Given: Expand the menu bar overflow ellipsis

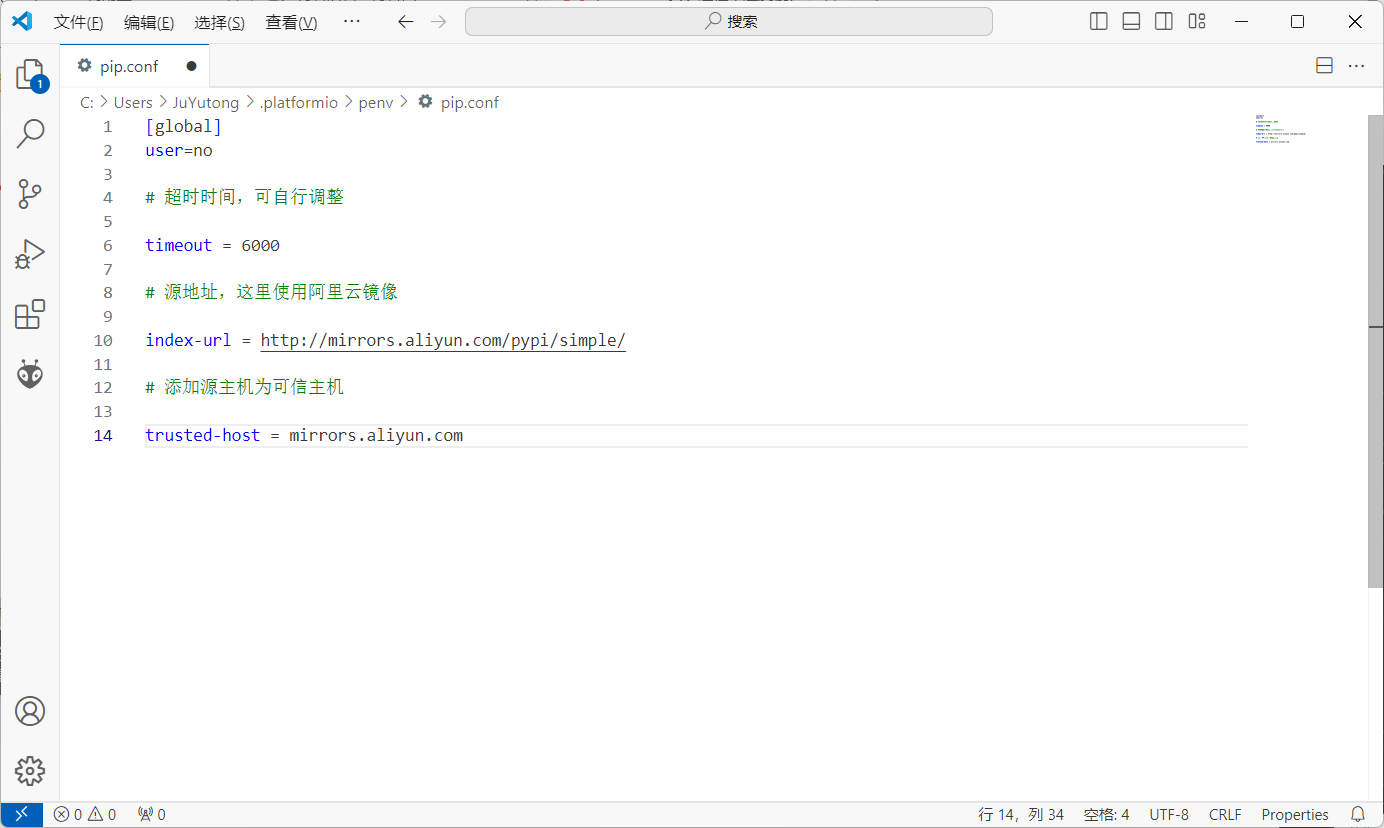Looking at the screenshot, I should 351,21.
